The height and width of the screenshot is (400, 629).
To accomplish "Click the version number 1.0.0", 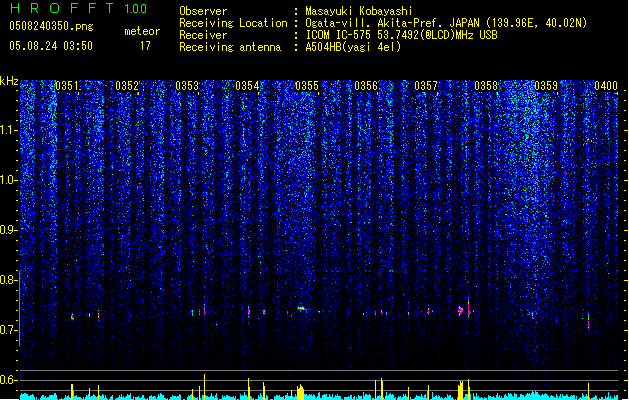I will tap(135, 8).
